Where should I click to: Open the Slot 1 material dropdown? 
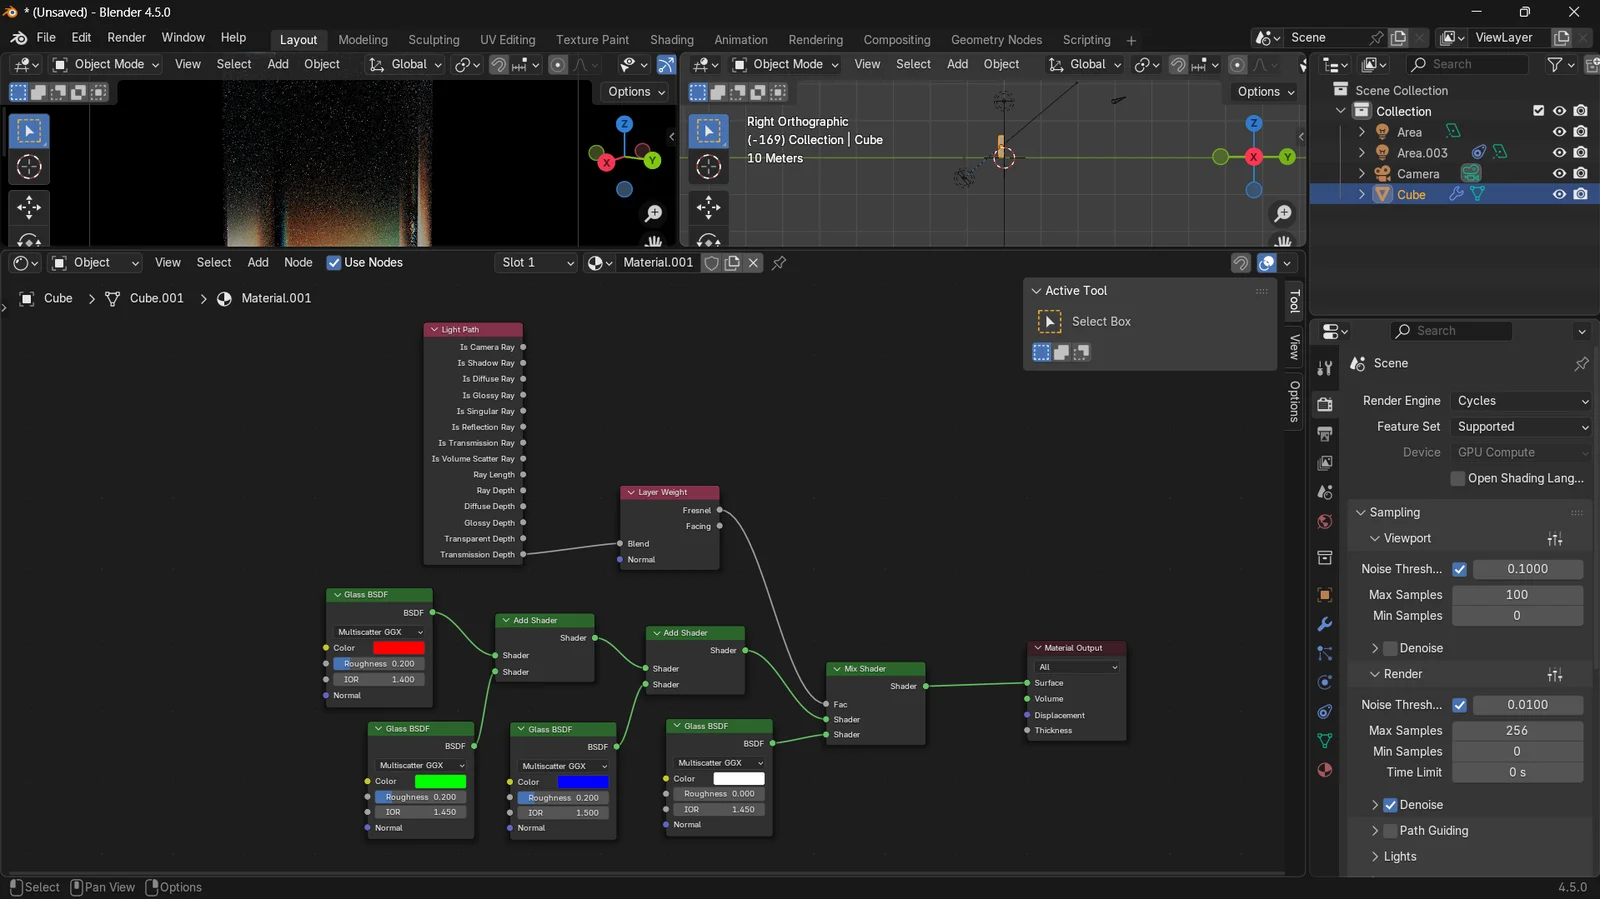537,263
